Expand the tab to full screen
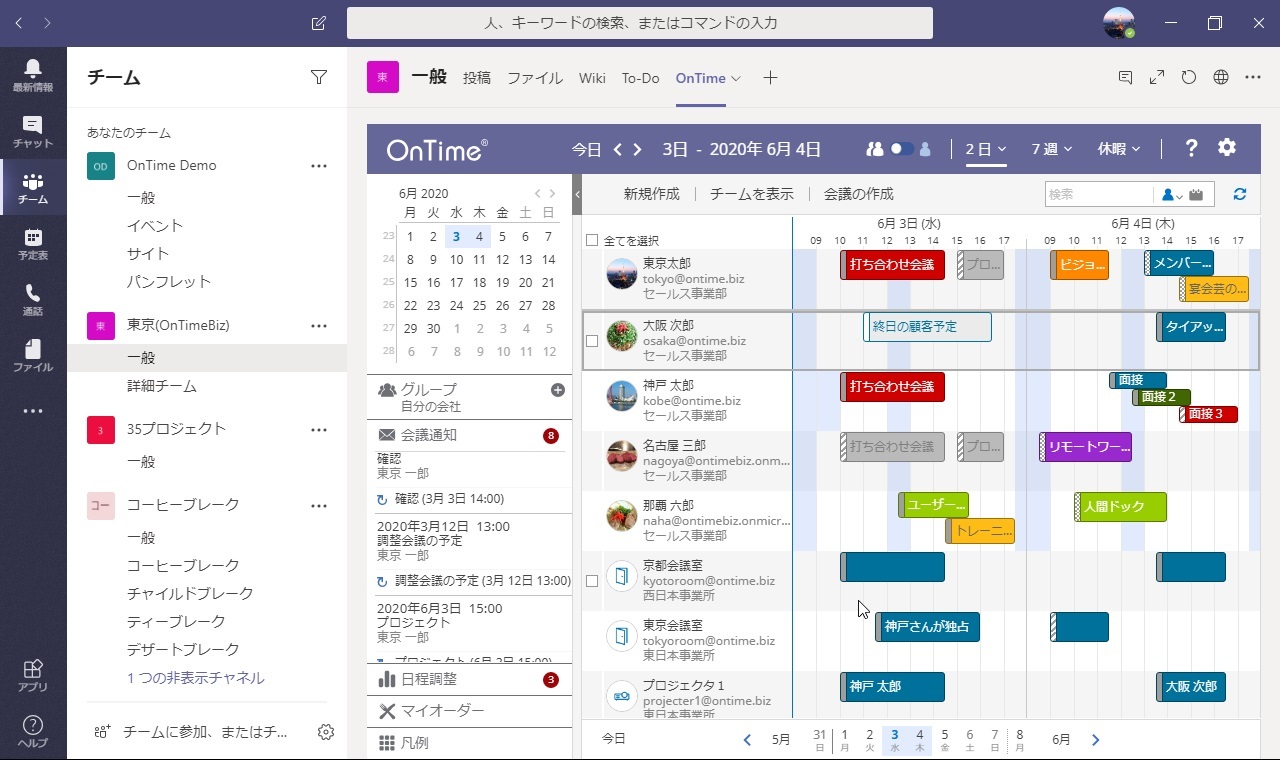 1157,78
